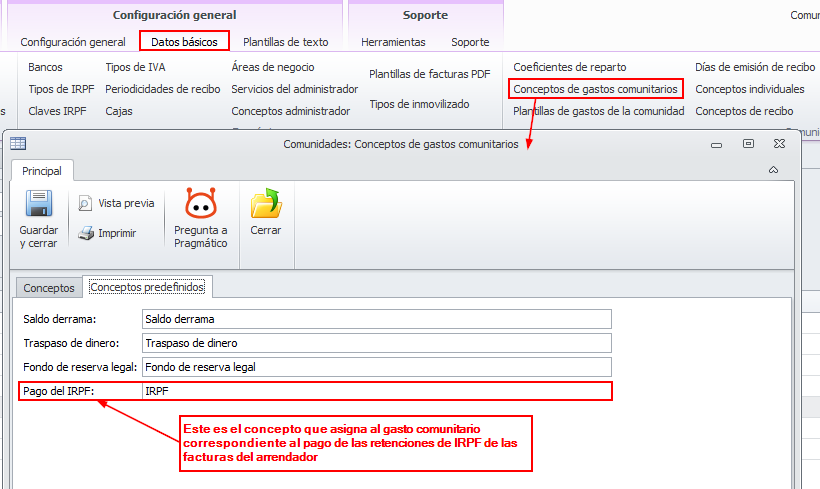Open Datos básicos menu tab
This screenshot has width=820, height=489.
[184, 42]
